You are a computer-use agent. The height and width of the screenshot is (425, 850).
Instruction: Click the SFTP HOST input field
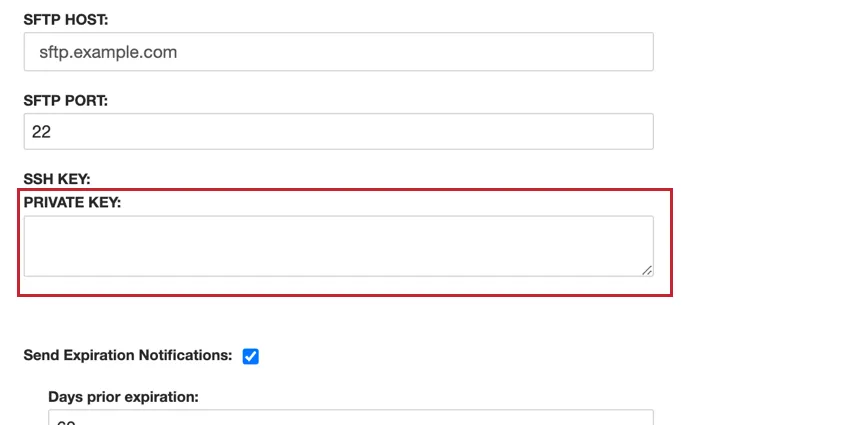coord(338,52)
